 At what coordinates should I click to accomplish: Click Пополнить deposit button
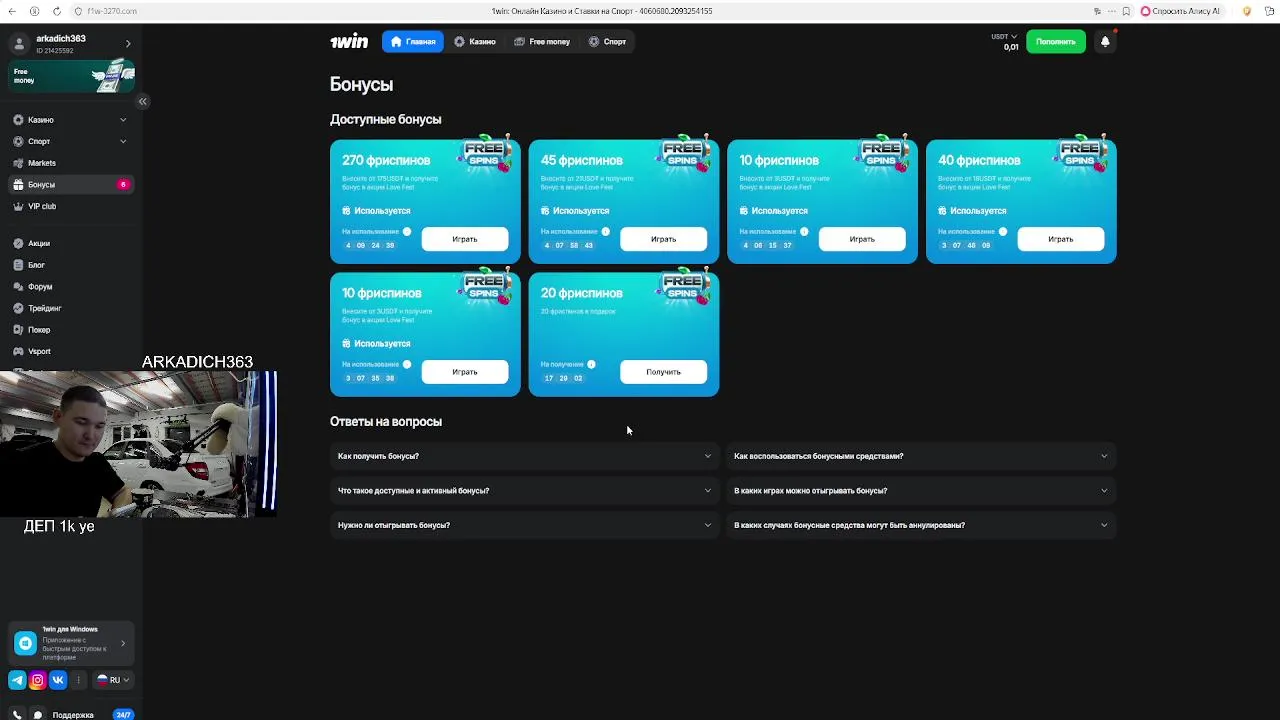[x=1056, y=42]
